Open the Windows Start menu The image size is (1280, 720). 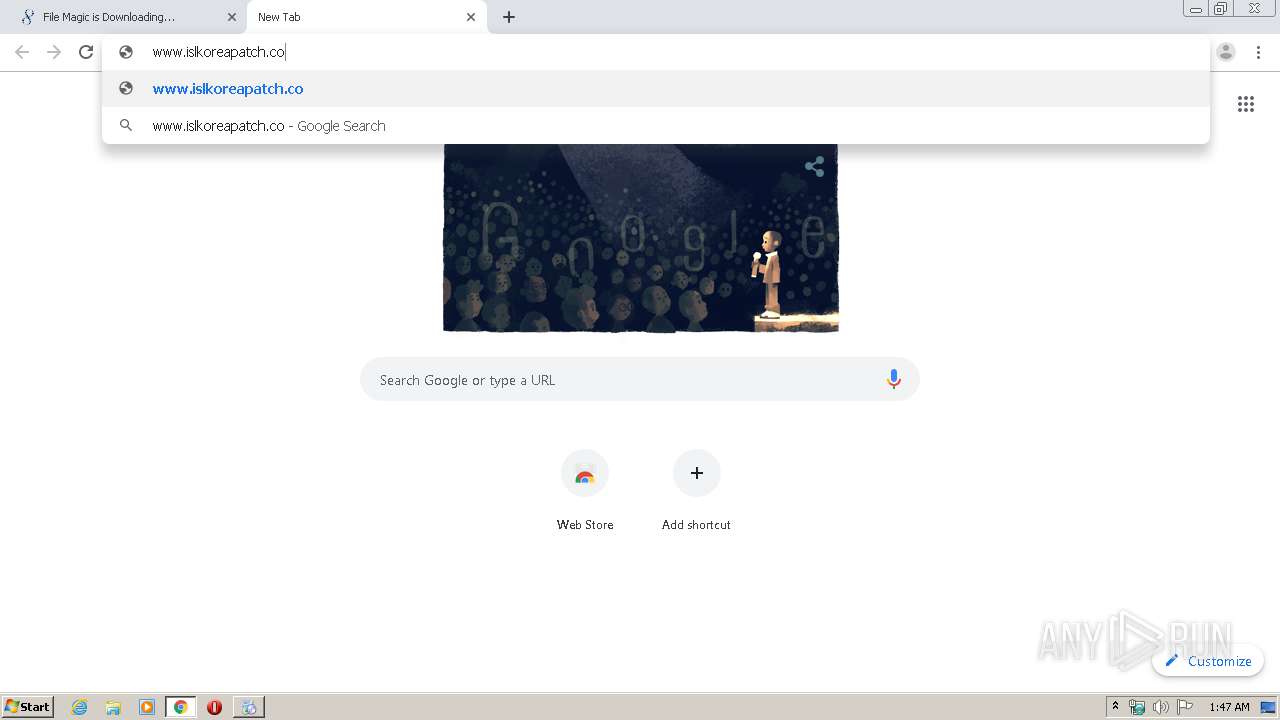click(28, 707)
